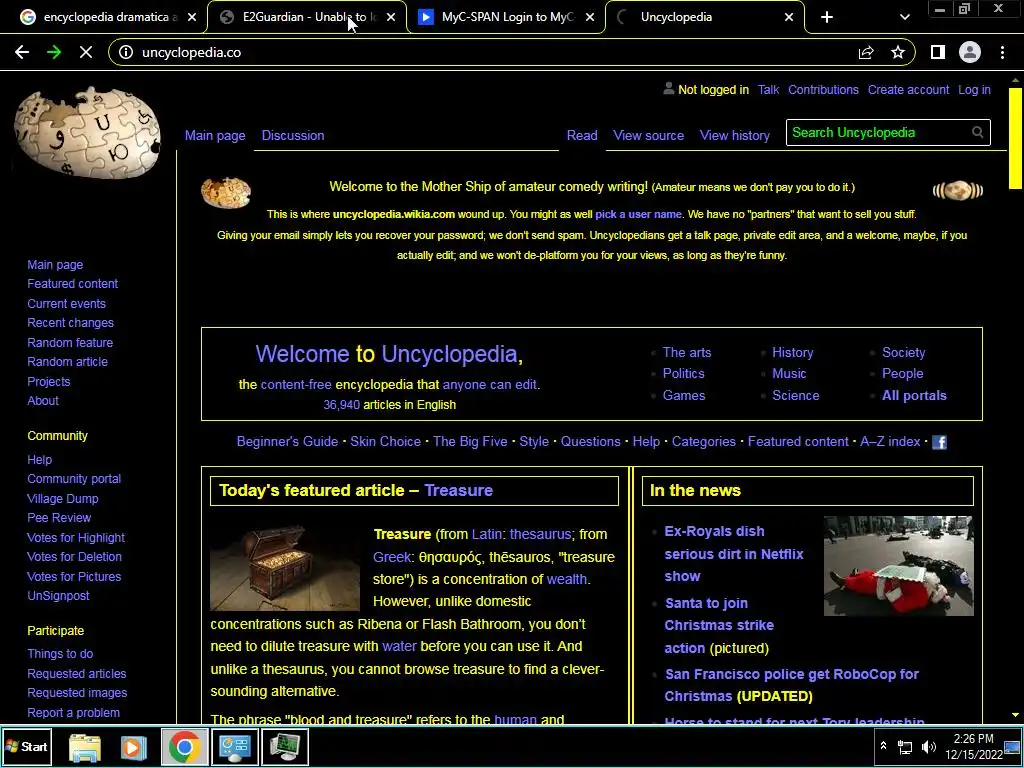
Task: Open the View source tab
Action: (648, 135)
